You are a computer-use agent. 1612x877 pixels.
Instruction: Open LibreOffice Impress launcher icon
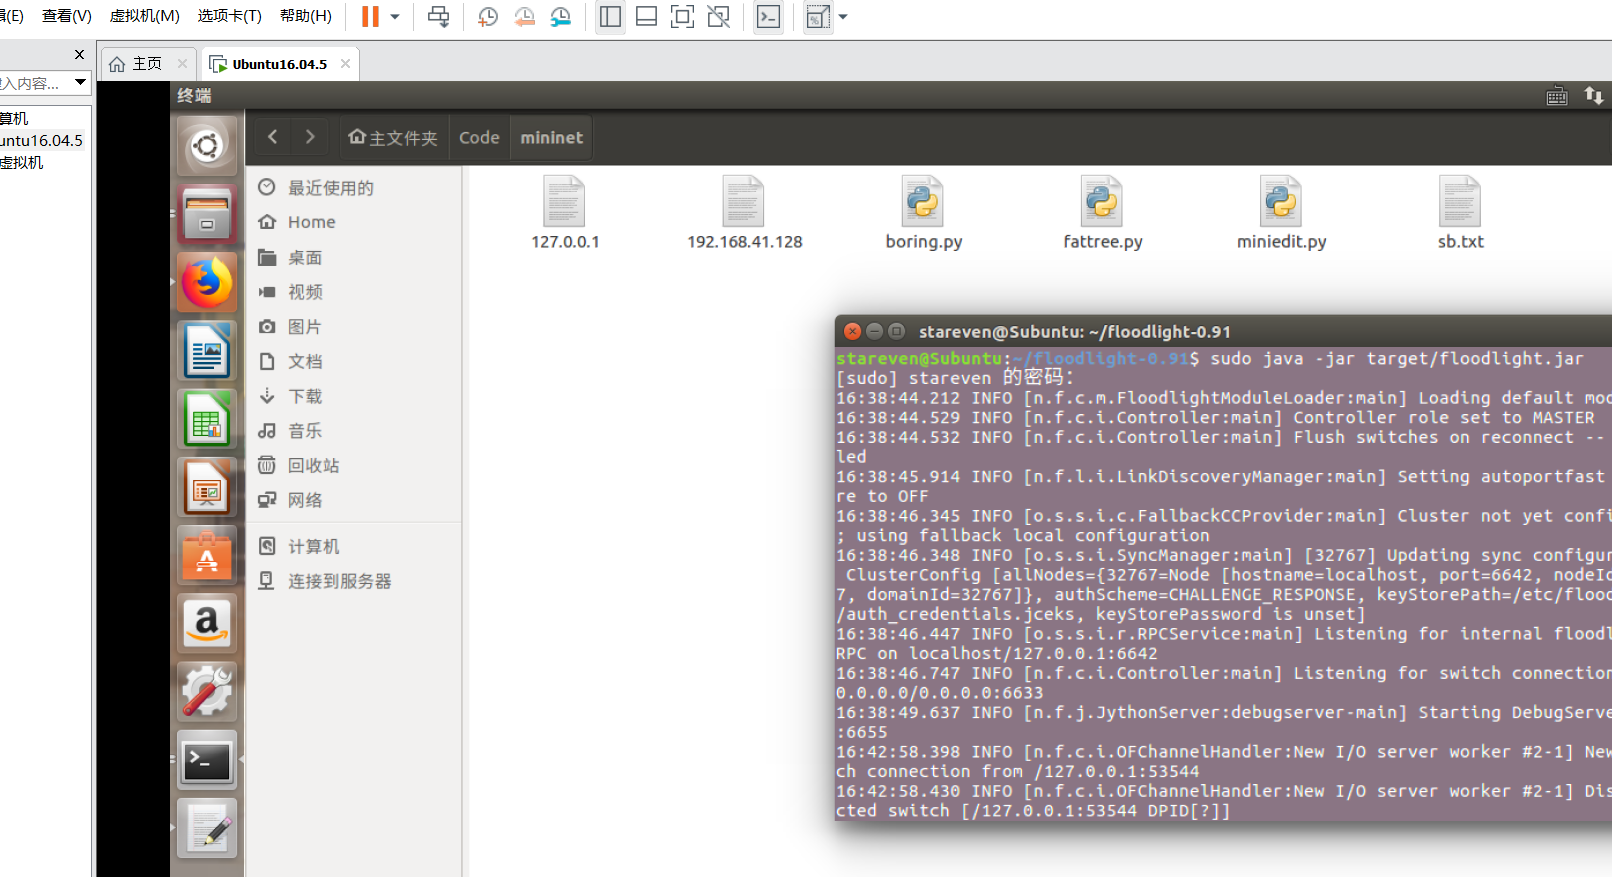click(x=207, y=487)
